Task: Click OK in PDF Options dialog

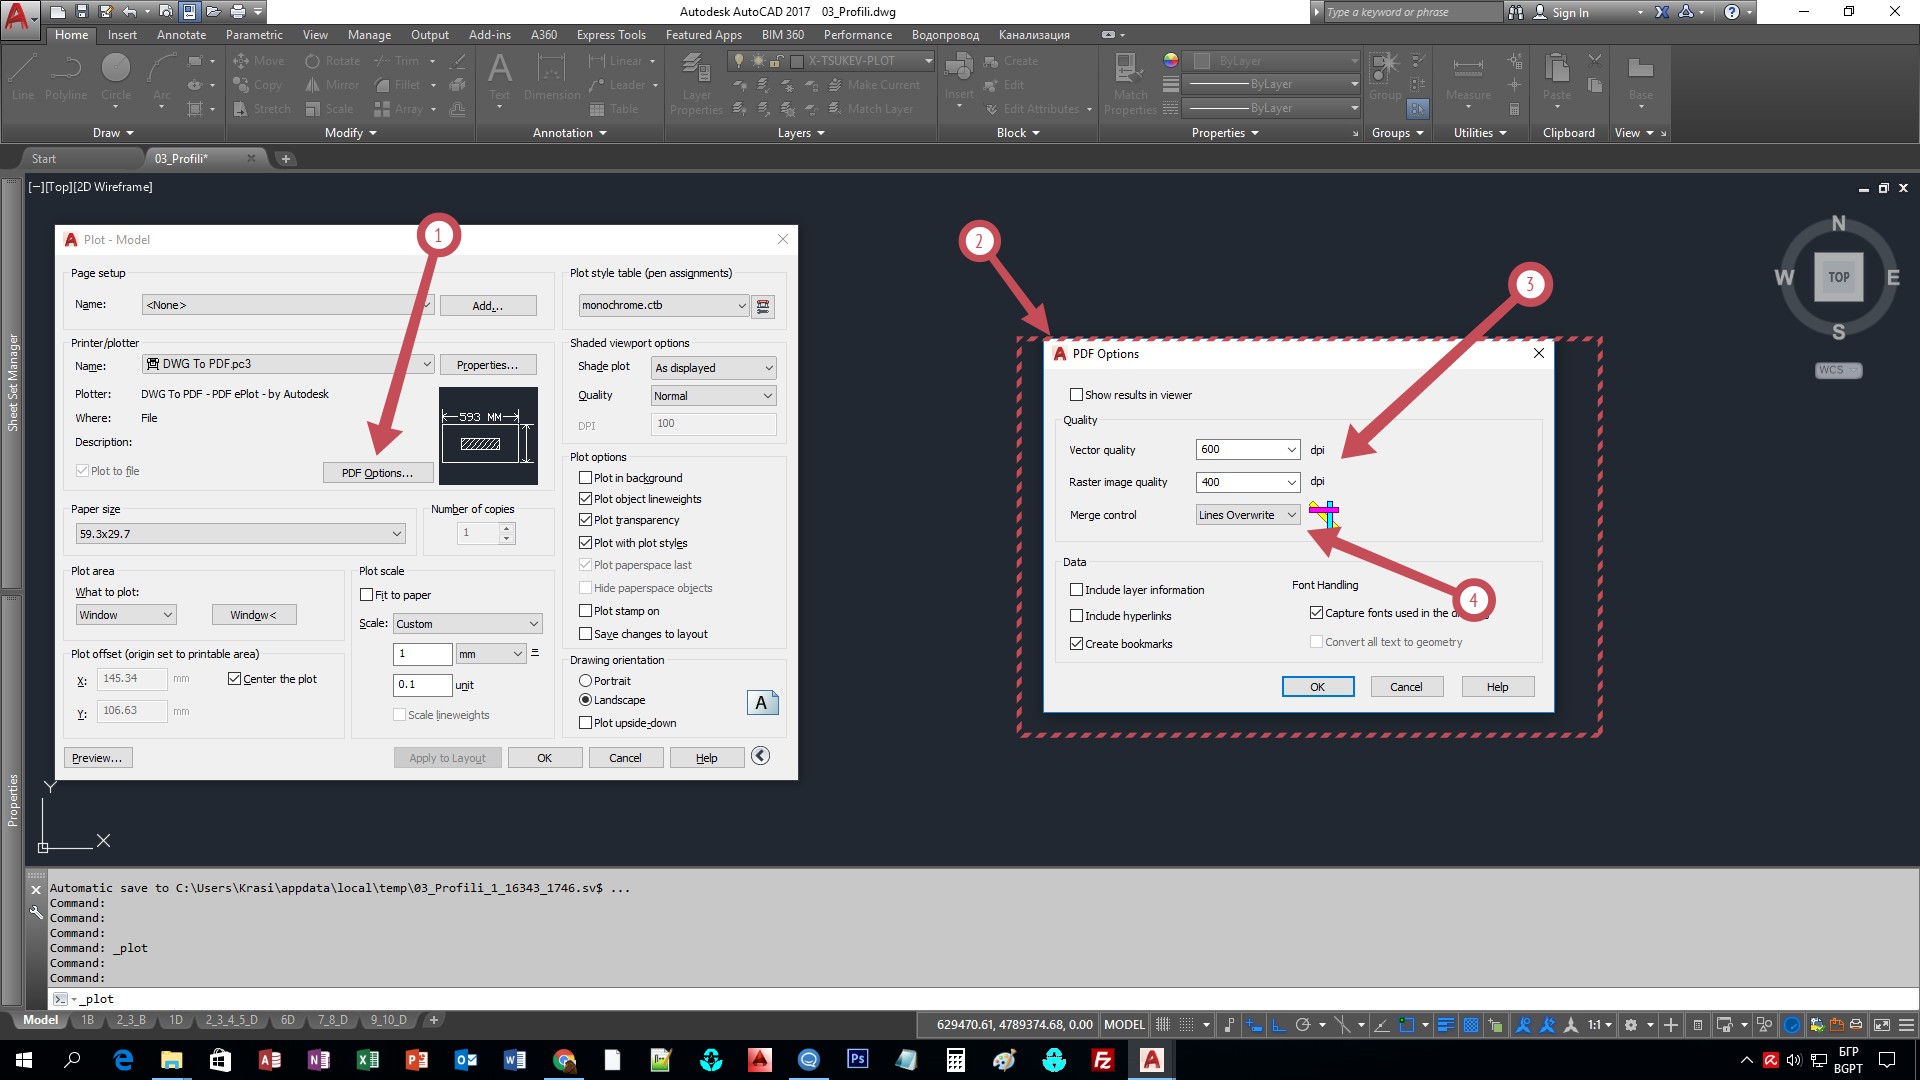Action: tap(1318, 687)
